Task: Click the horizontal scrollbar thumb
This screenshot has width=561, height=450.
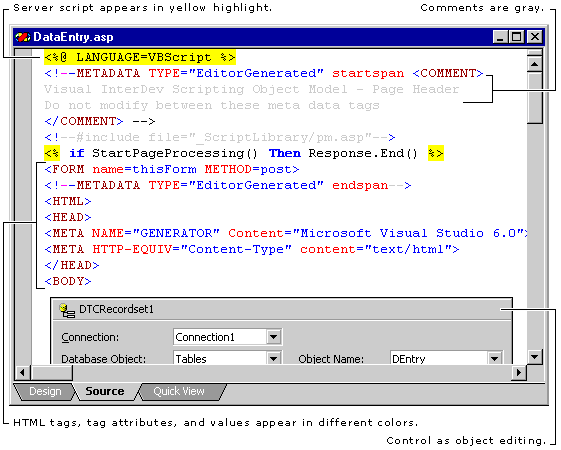Action: pos(52,373)
